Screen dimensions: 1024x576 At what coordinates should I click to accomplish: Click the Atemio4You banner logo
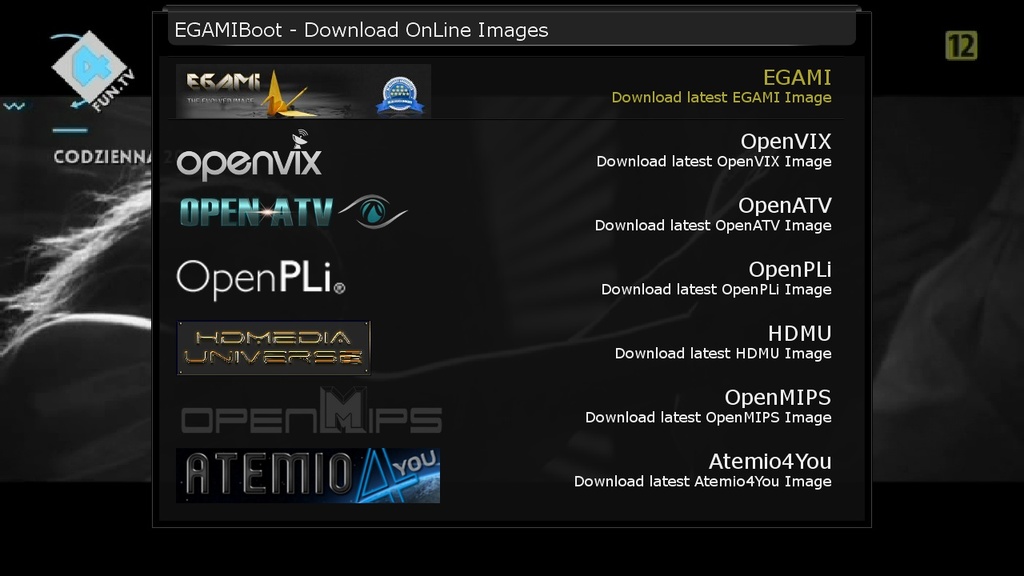pos(308,475)
